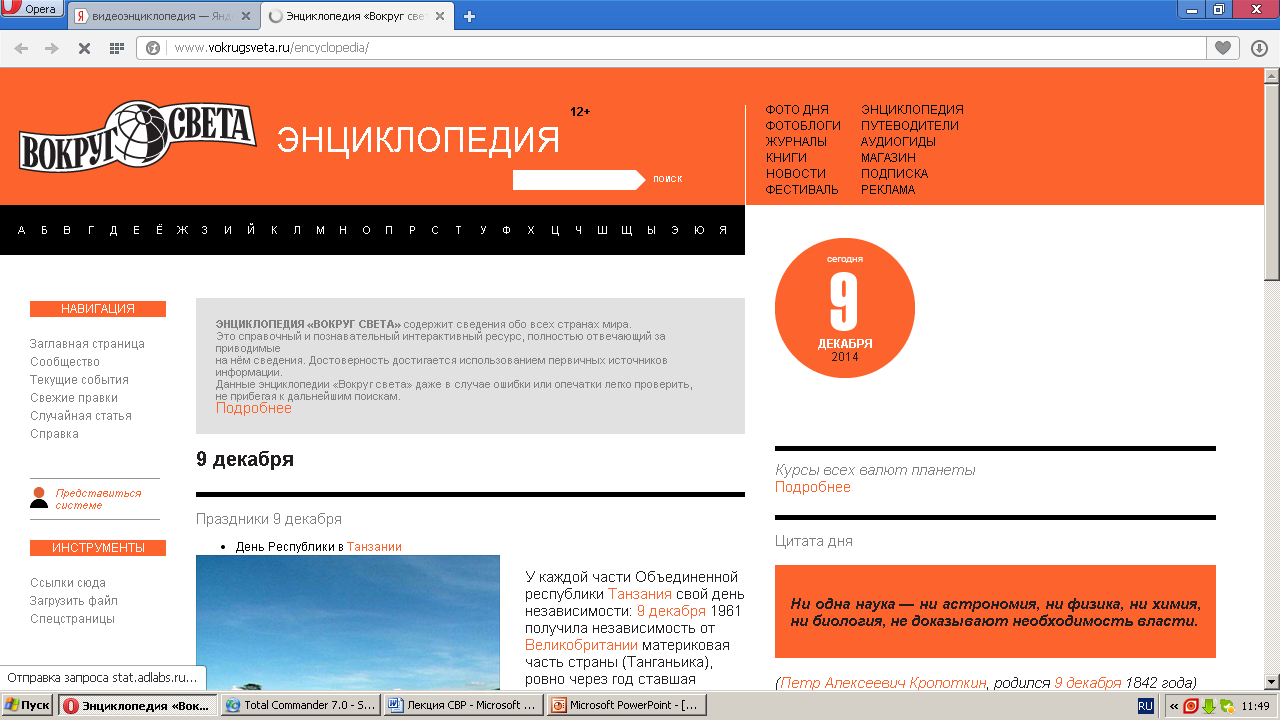The width and height of the screenshot is (1280, 720).
Task: Click Подробнее under Курсы всех валют планеты
Action: tap(813, 487)
